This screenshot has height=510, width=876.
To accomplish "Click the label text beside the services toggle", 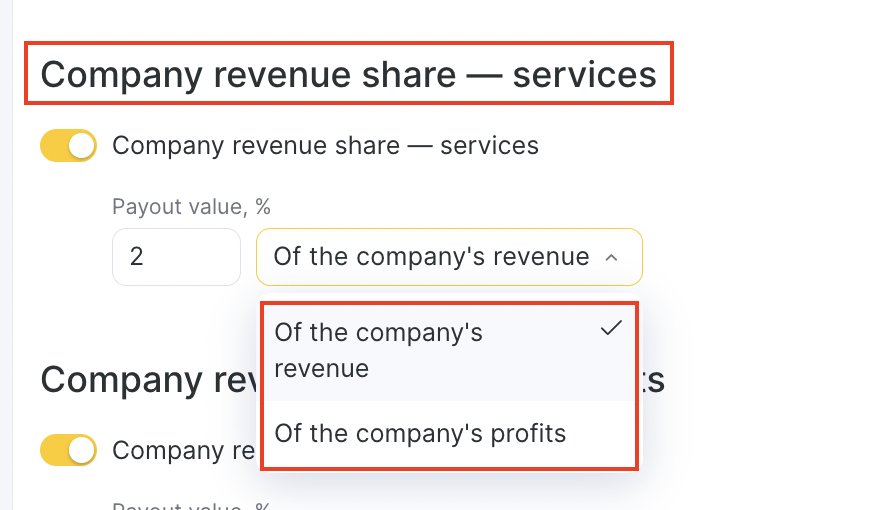I will [x=325, y=146].
